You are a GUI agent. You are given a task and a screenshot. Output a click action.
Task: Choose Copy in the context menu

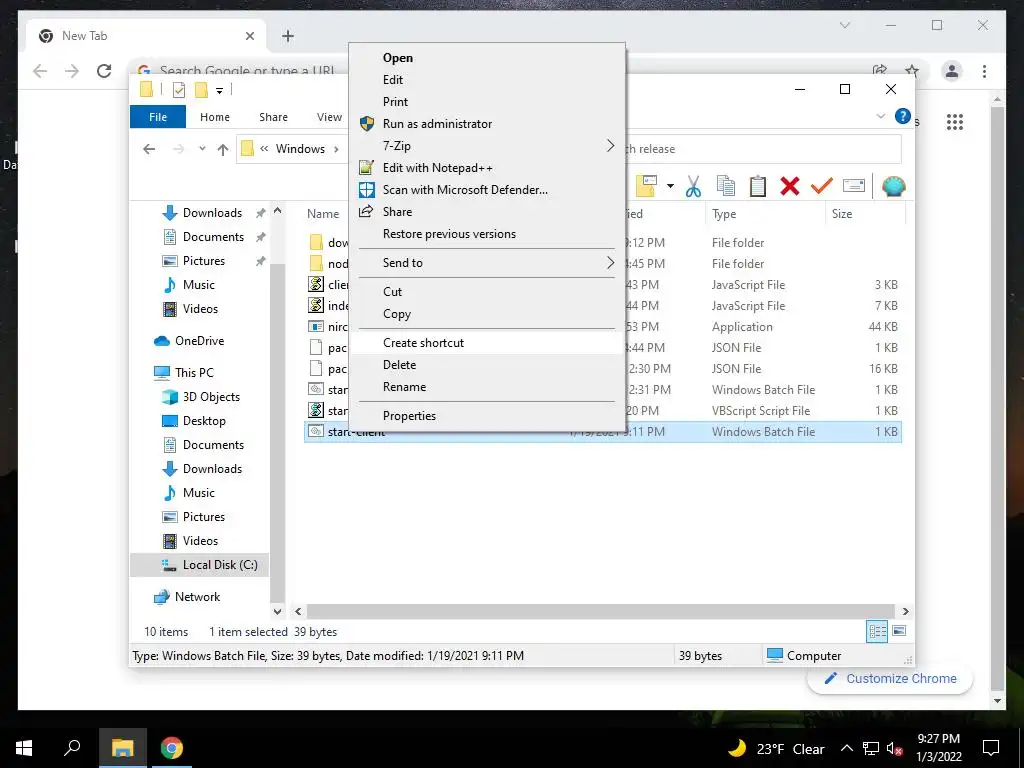tap(488, 314)
